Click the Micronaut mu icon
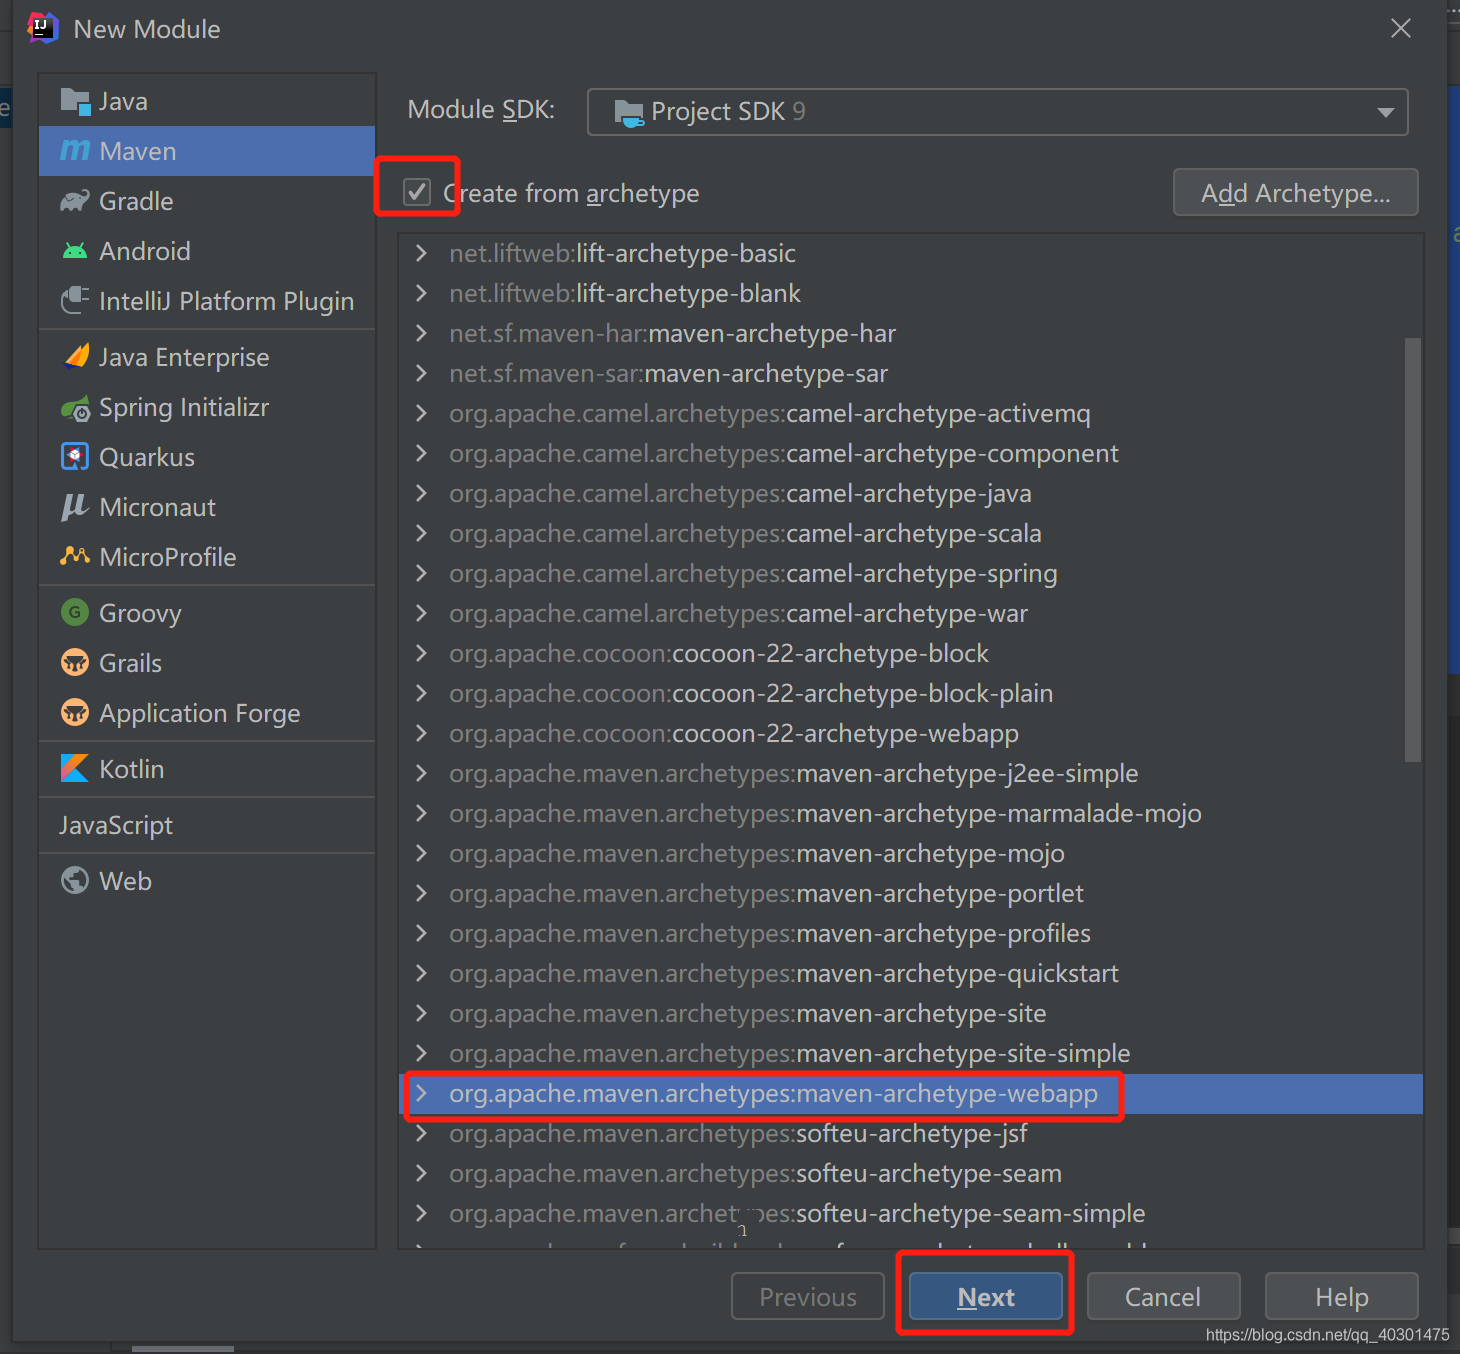1460x1354 pixels. click(75, 507)
